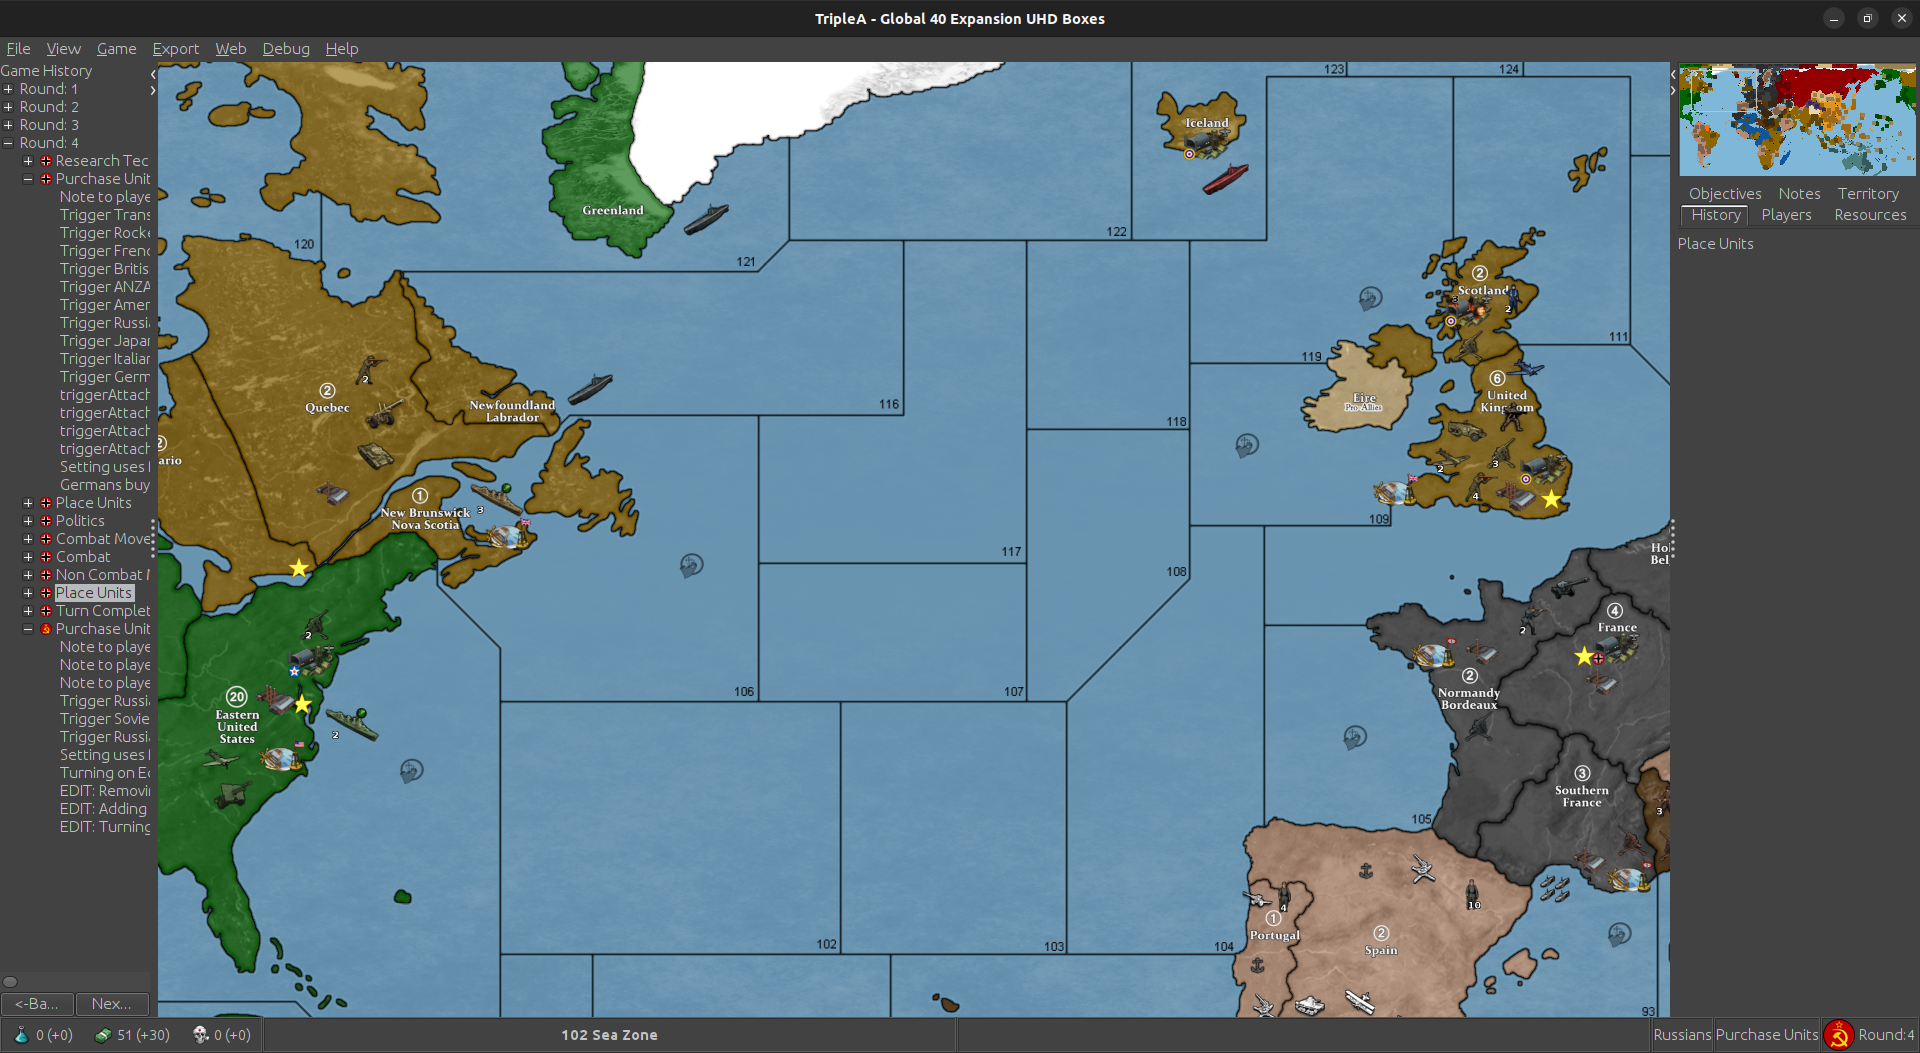Screen dimensions: 1920x1053
Task: Click the UK naval base with Union Jack
Action: click(x=1393, y=491)
